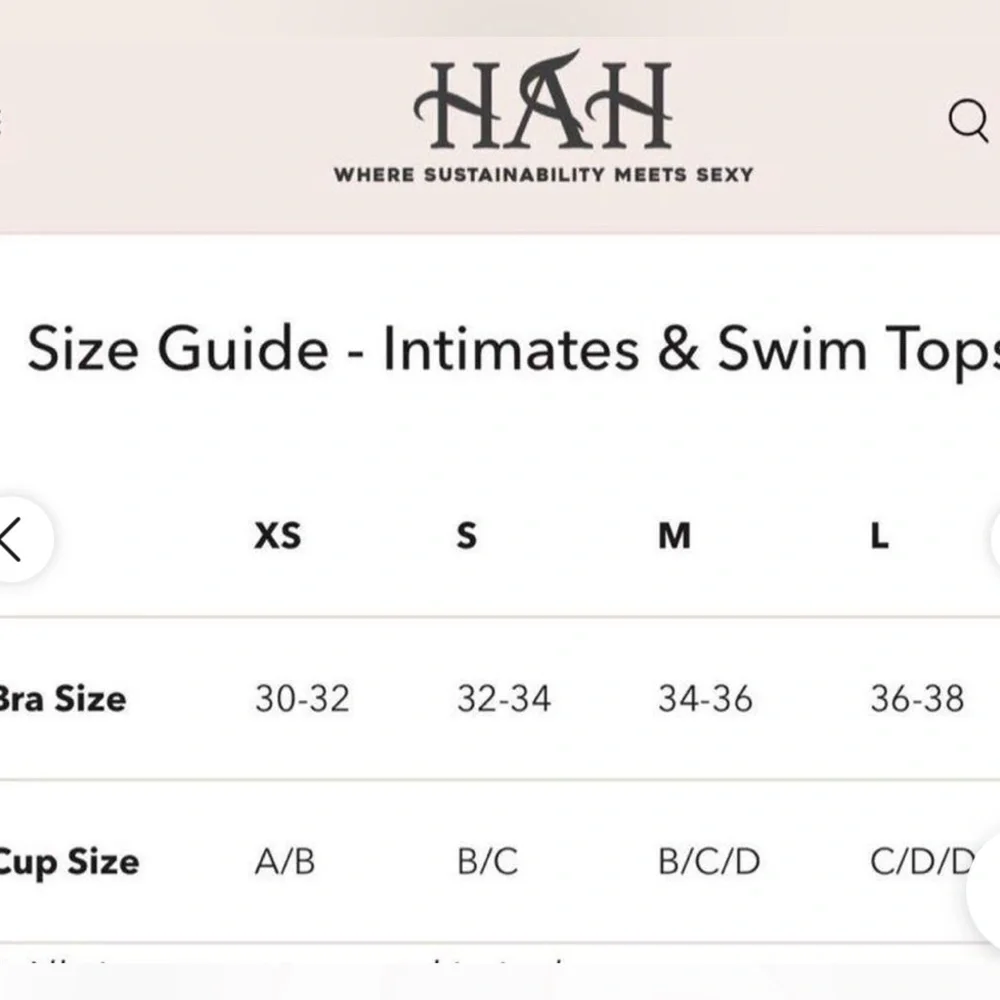
Task: Select the S column header
Action: pyautogui.click(x=466, y=537)
